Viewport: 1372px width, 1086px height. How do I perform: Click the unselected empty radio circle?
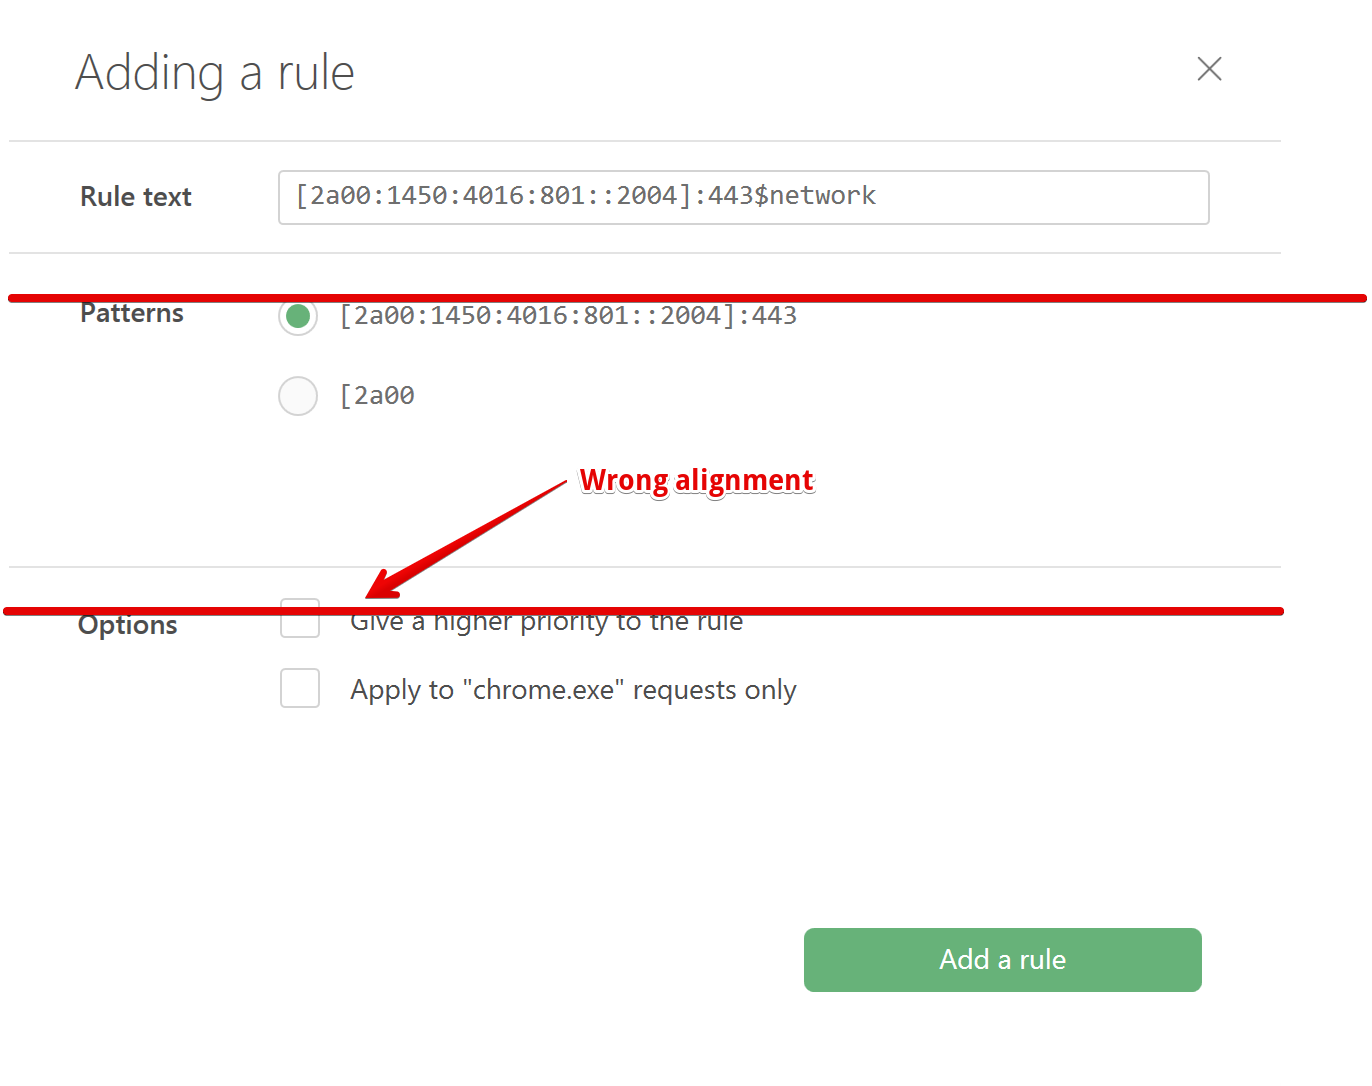point(298,396)
